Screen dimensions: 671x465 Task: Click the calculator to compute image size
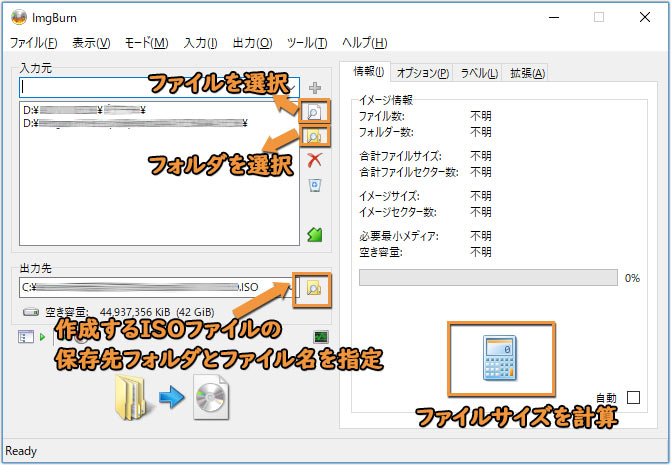[x=501, y=358]
